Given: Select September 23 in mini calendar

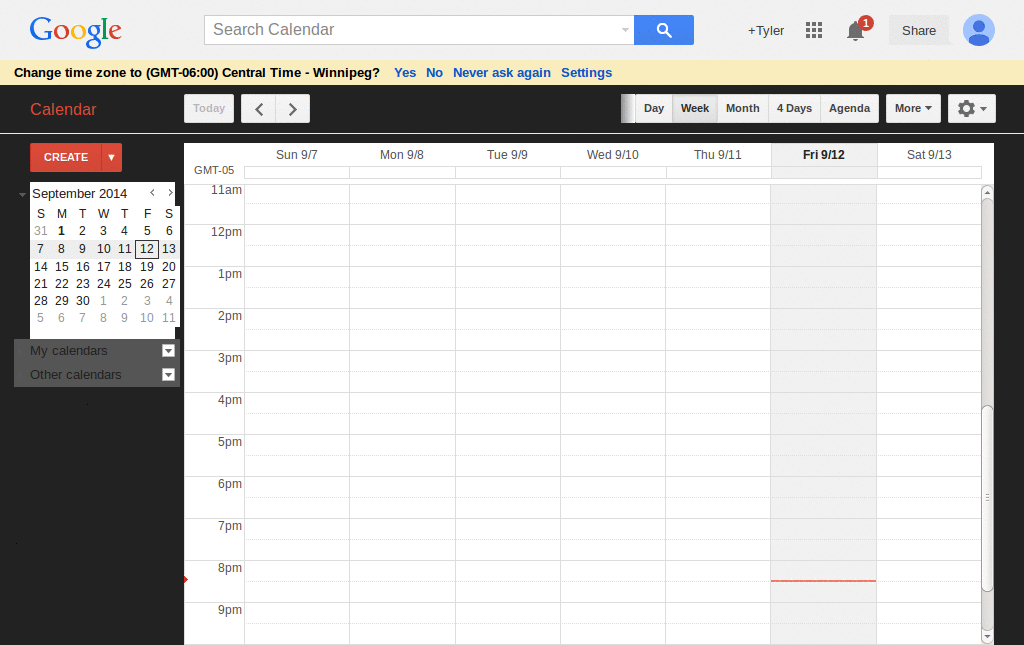Looking at the screenshot, I should tap(82, 284).
